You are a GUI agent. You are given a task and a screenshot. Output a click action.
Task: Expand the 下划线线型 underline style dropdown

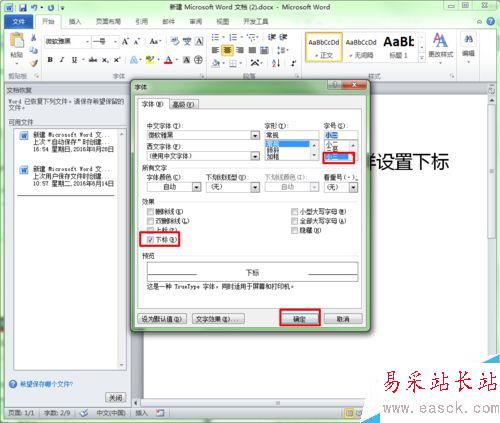pyautogui.click(x=255, y=187)
